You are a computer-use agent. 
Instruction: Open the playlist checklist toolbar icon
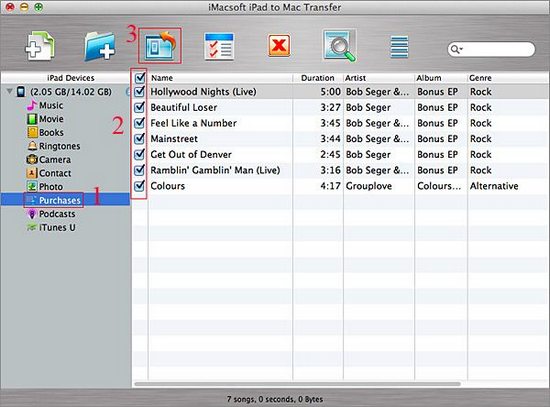[x=219, y=46]
